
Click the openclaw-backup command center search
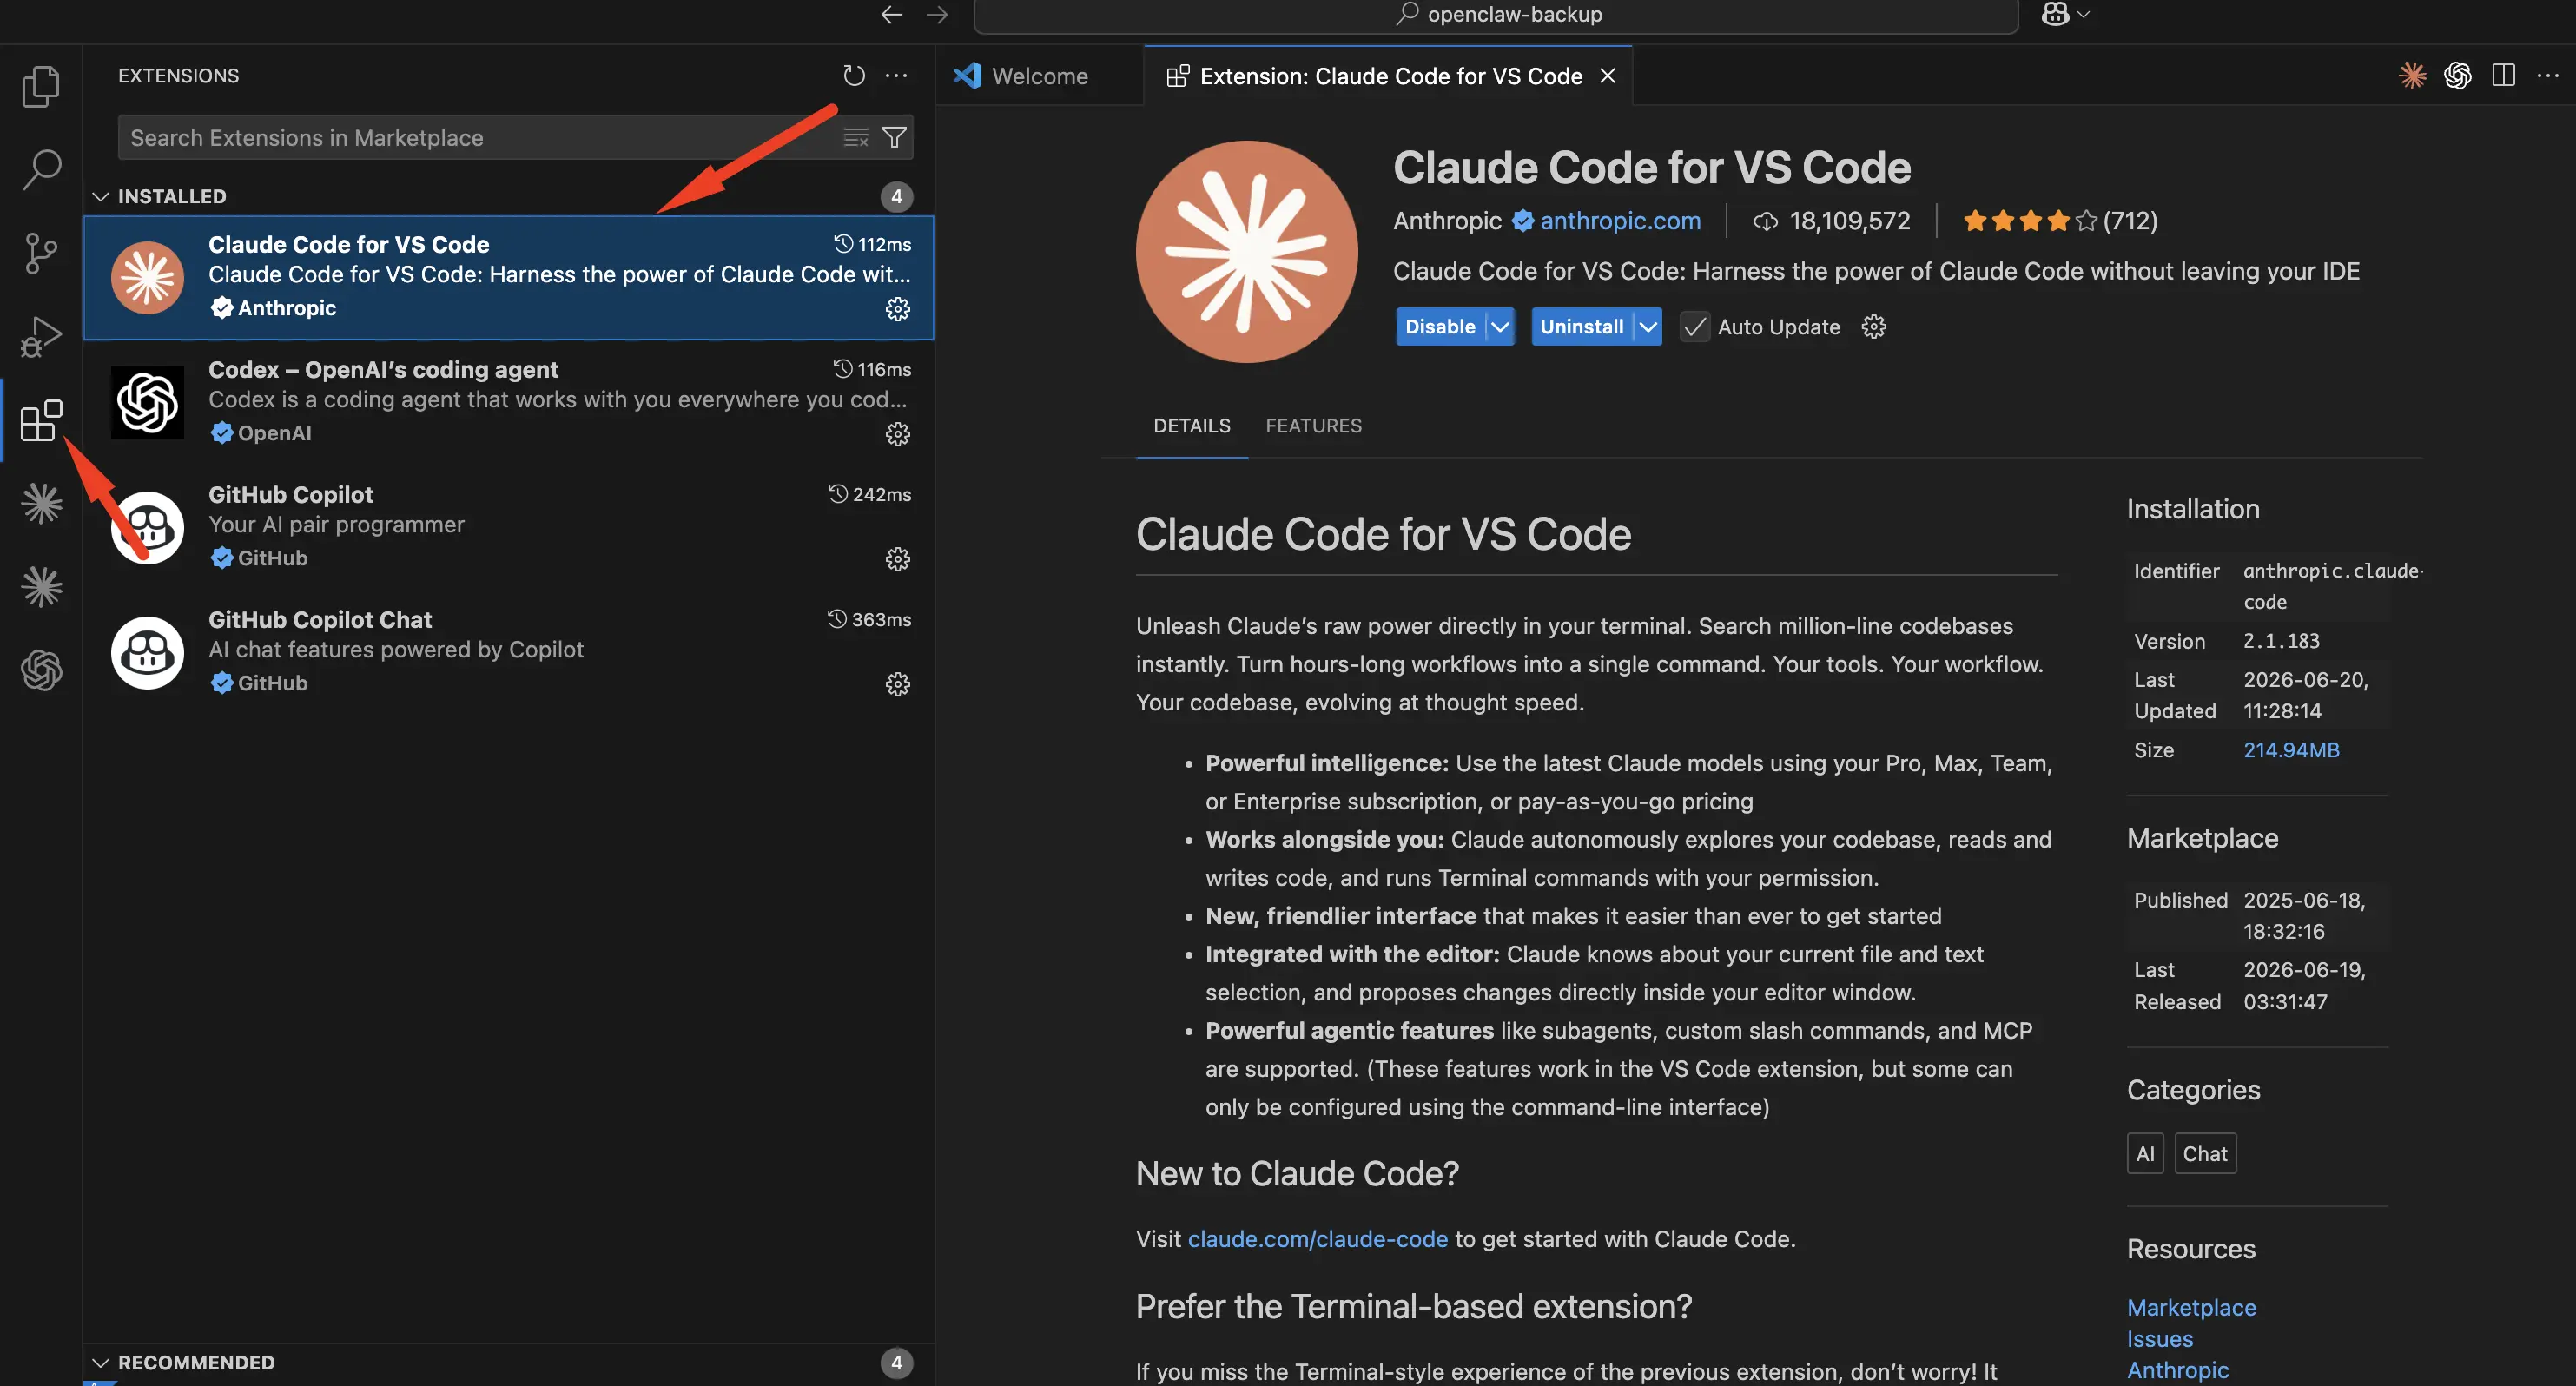(x=1496, y=14)
